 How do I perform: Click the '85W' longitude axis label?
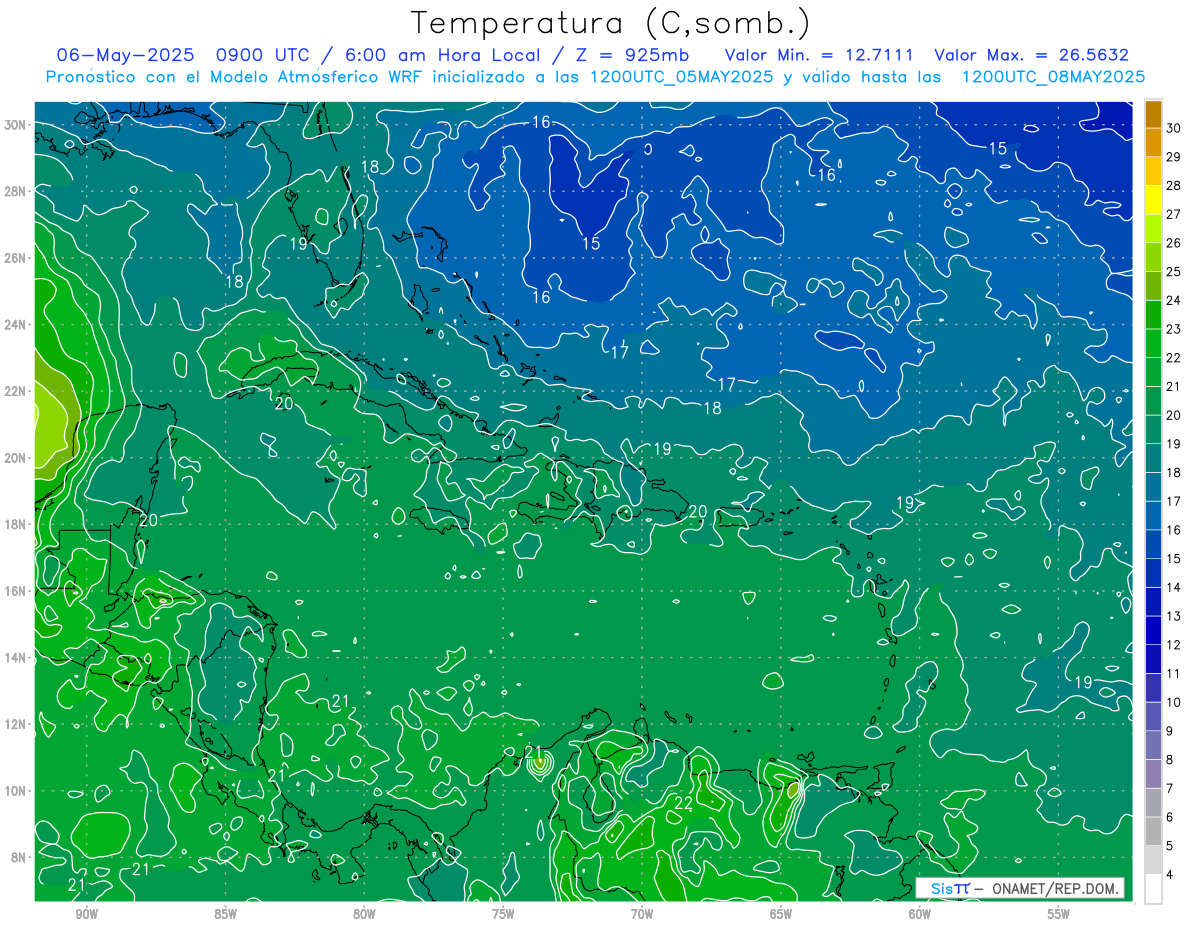pos(225,914)
